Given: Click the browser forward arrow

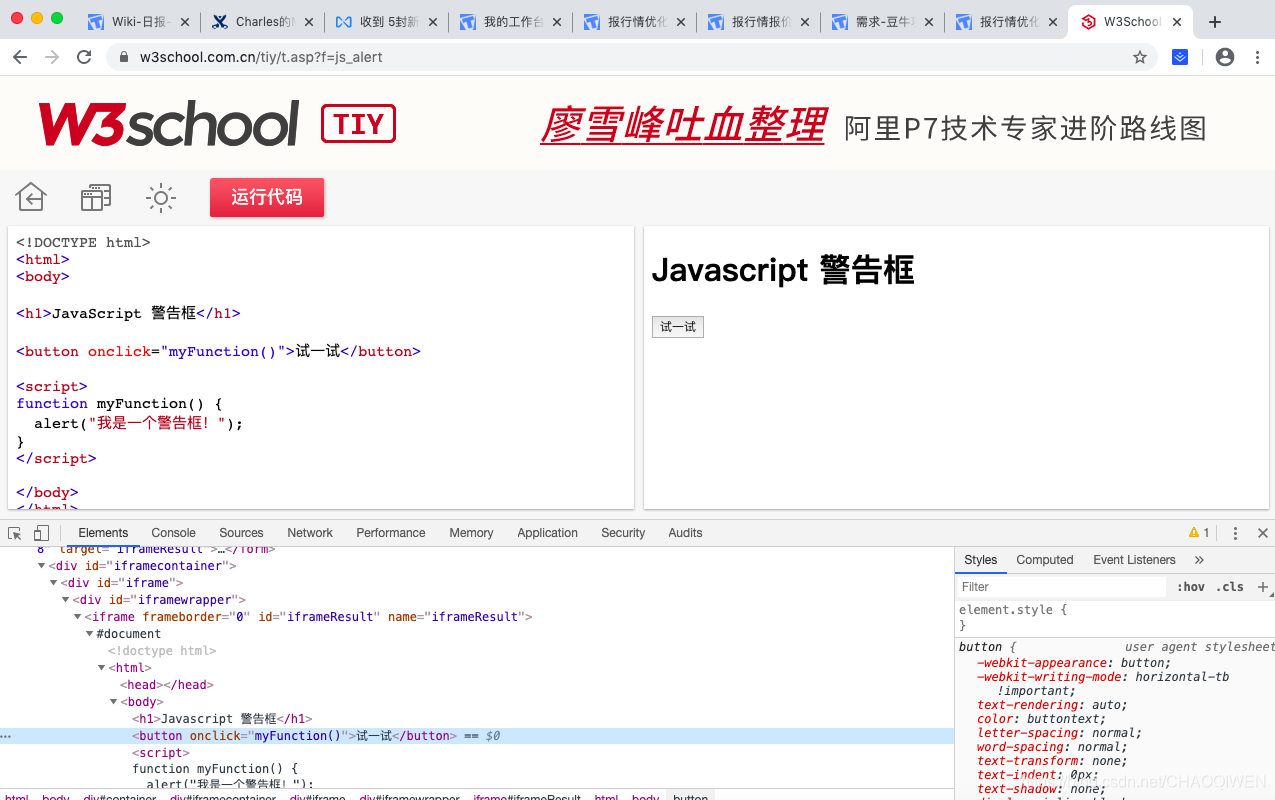Looking at the screenshot, I should click(52, 57).
